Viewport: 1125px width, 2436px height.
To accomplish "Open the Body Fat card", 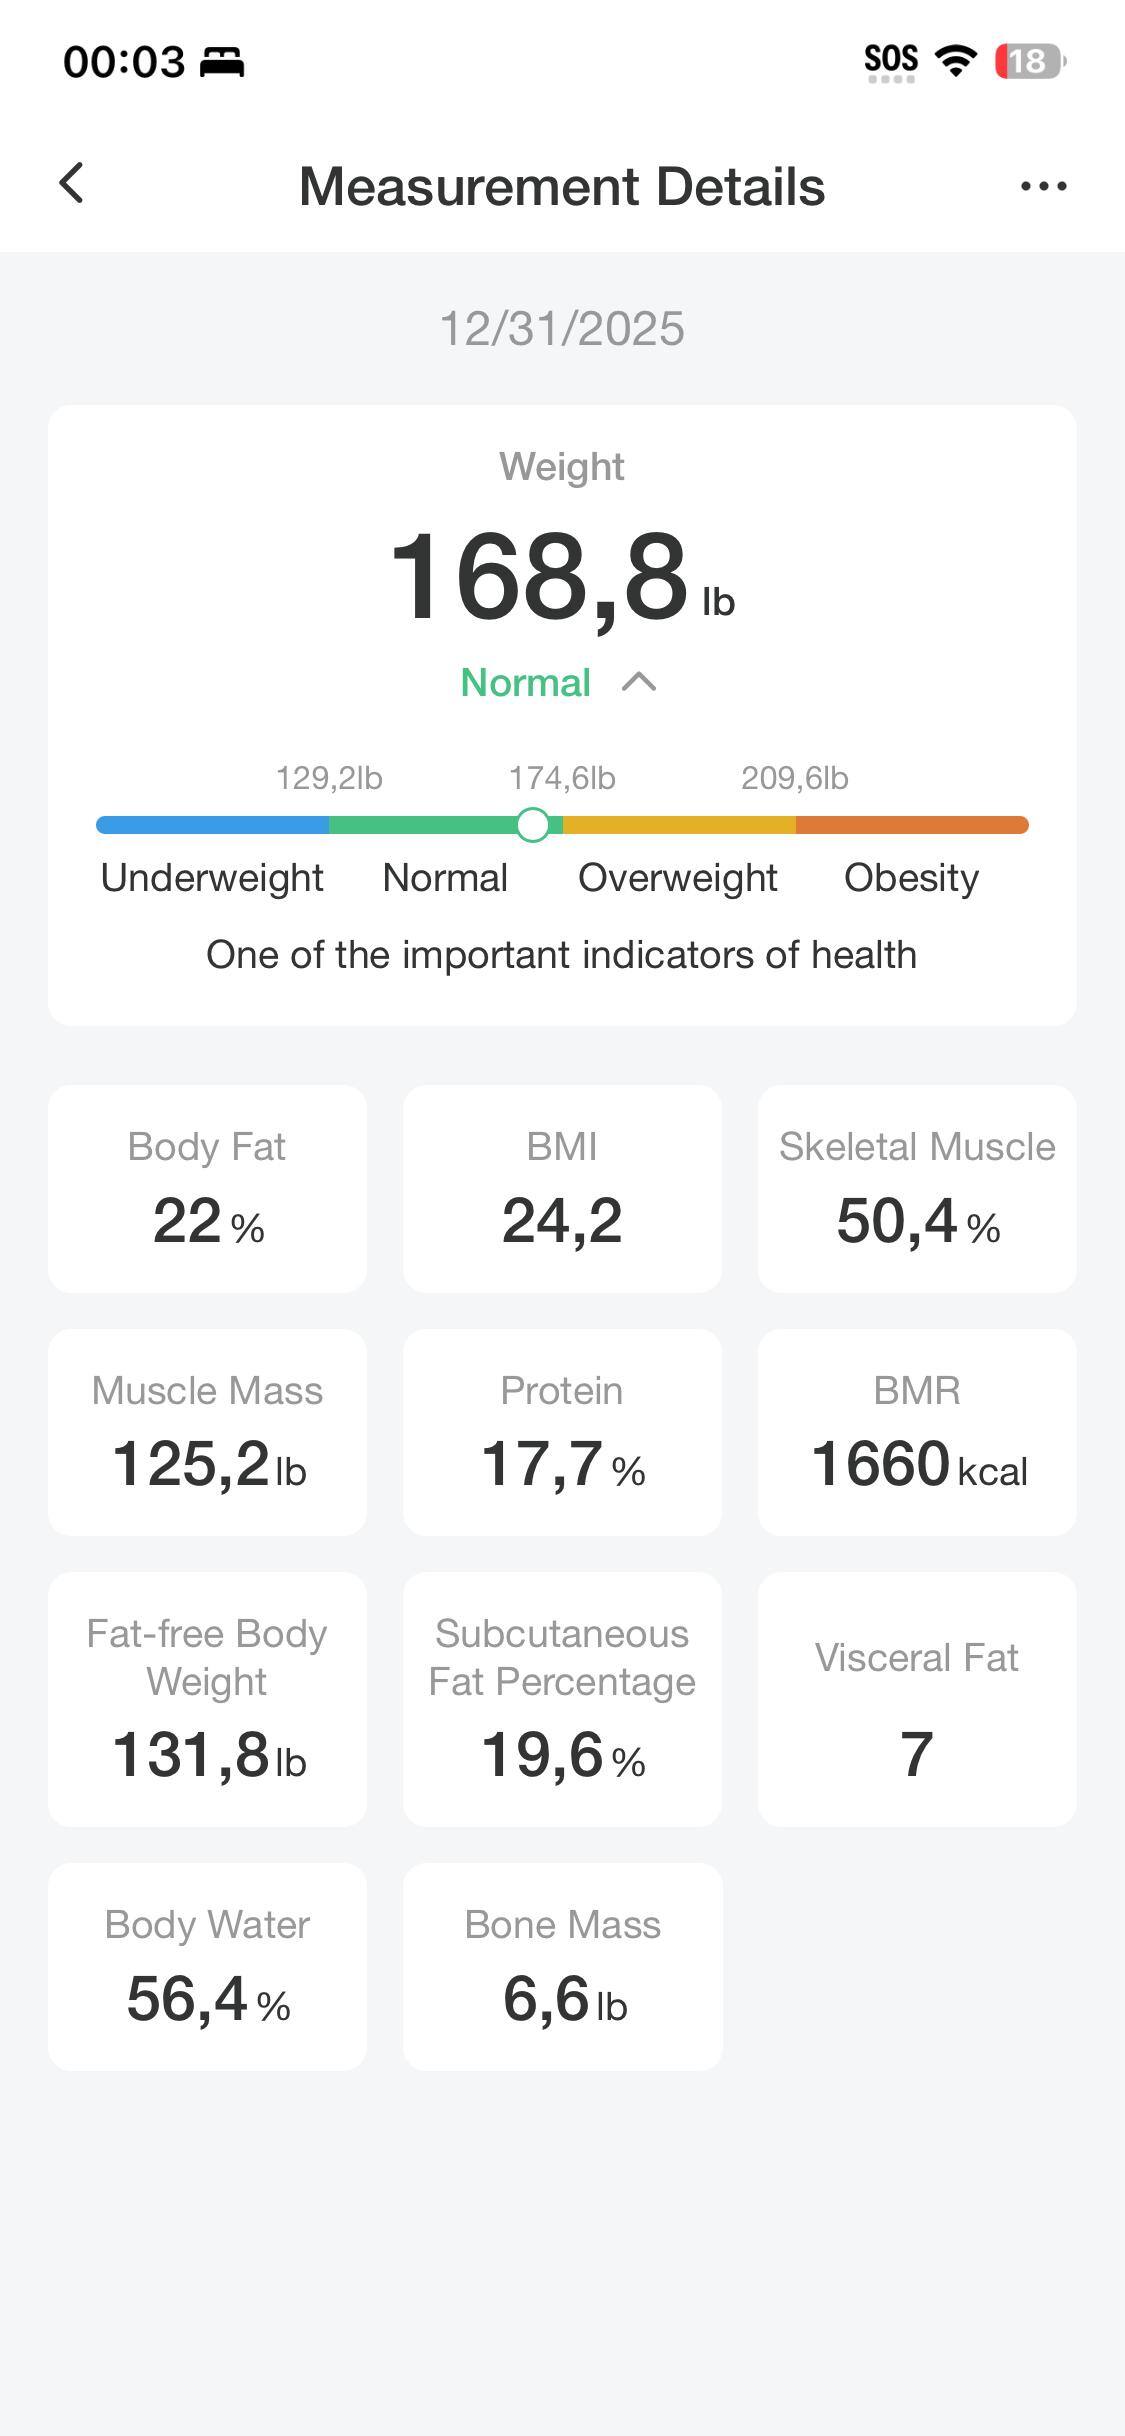I will (x=207, y=1188).
